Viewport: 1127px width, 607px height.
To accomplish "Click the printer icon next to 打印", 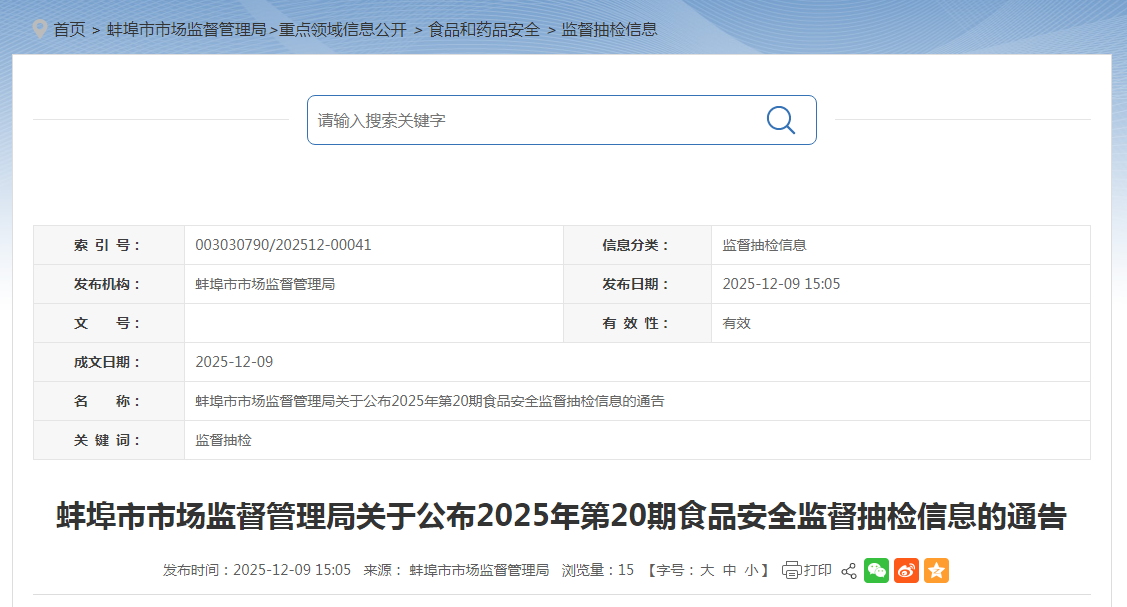I will [x=793, y=570].
